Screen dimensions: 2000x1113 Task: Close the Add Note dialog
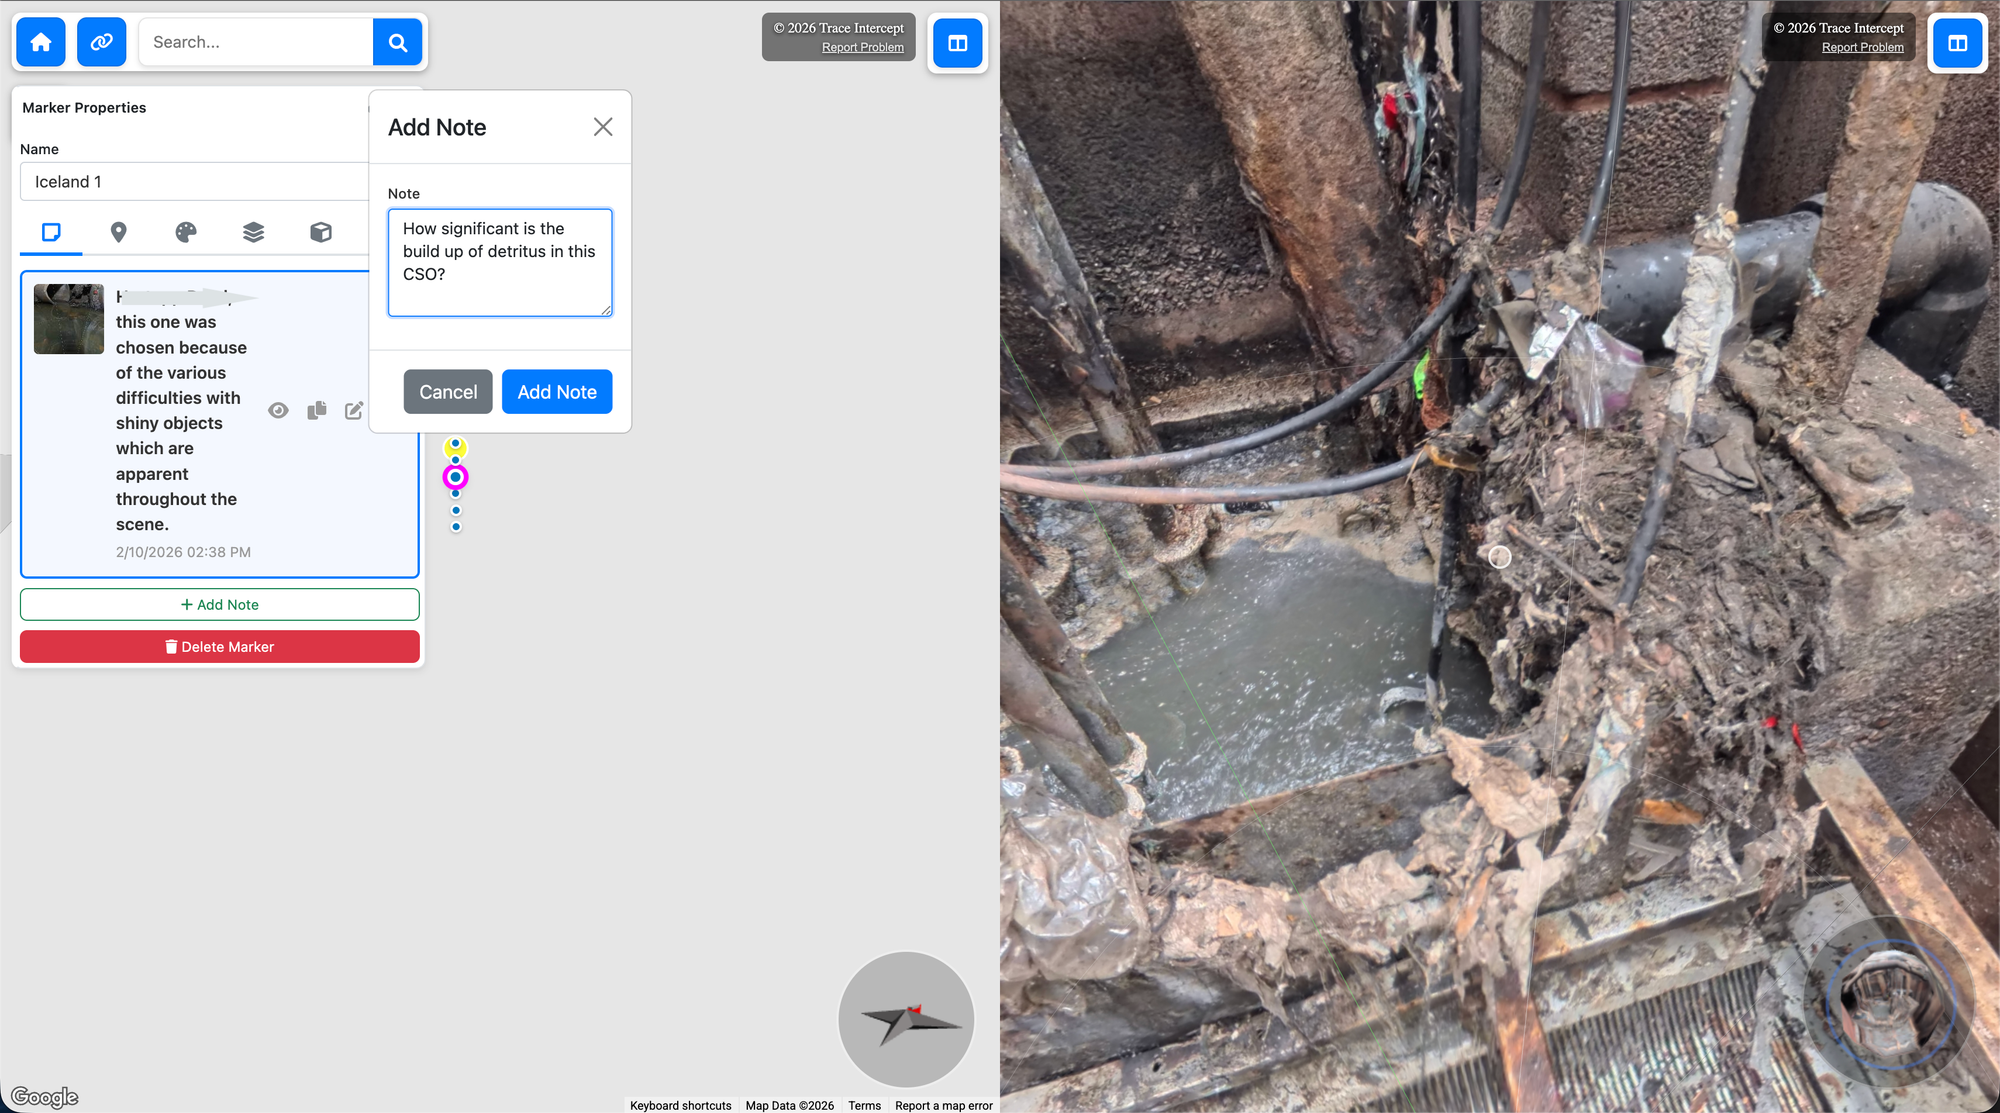602,127
